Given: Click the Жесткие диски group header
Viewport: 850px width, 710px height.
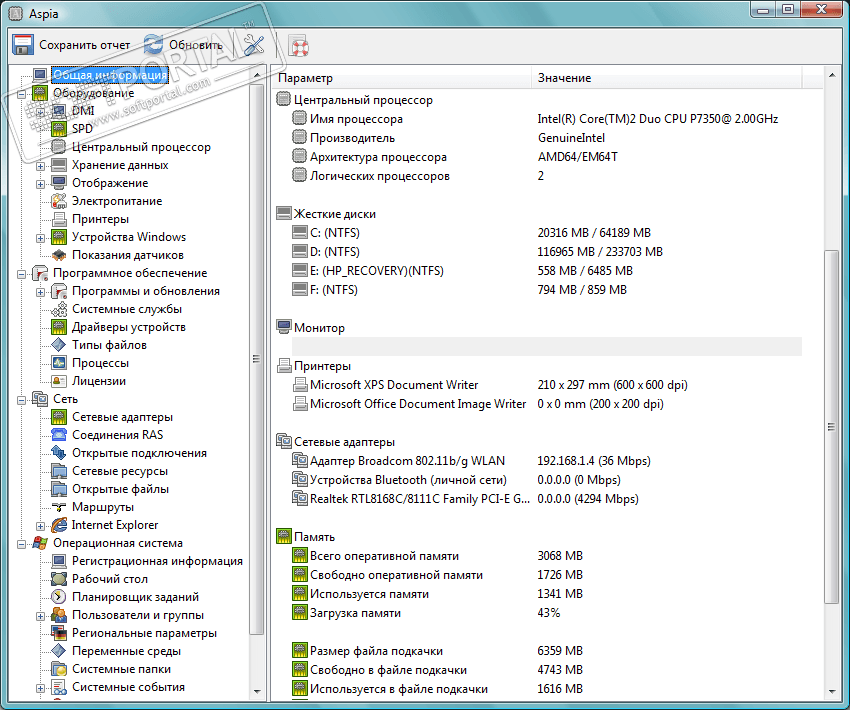Looking at the screenshot, I should click(334, 214).
